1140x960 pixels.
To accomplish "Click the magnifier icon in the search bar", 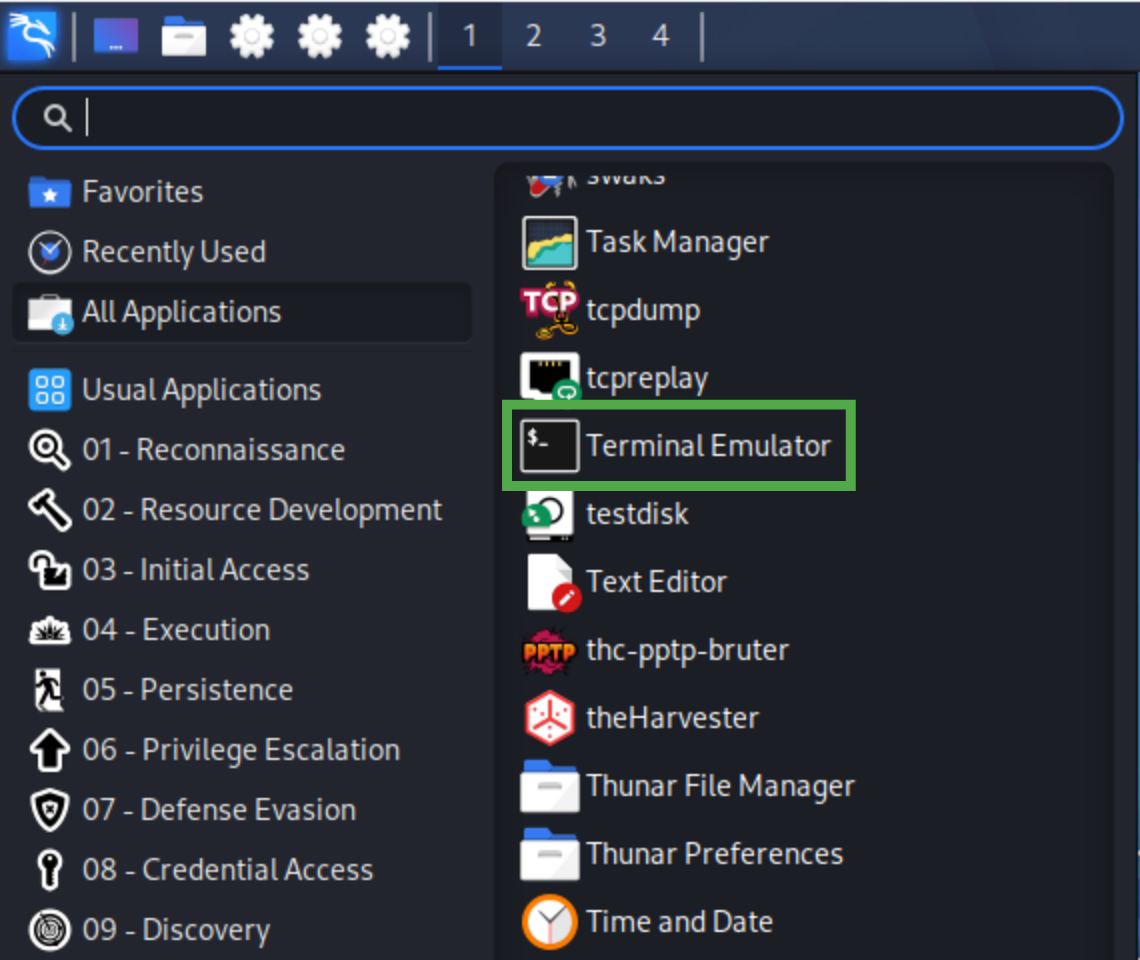I will (57, 117).
